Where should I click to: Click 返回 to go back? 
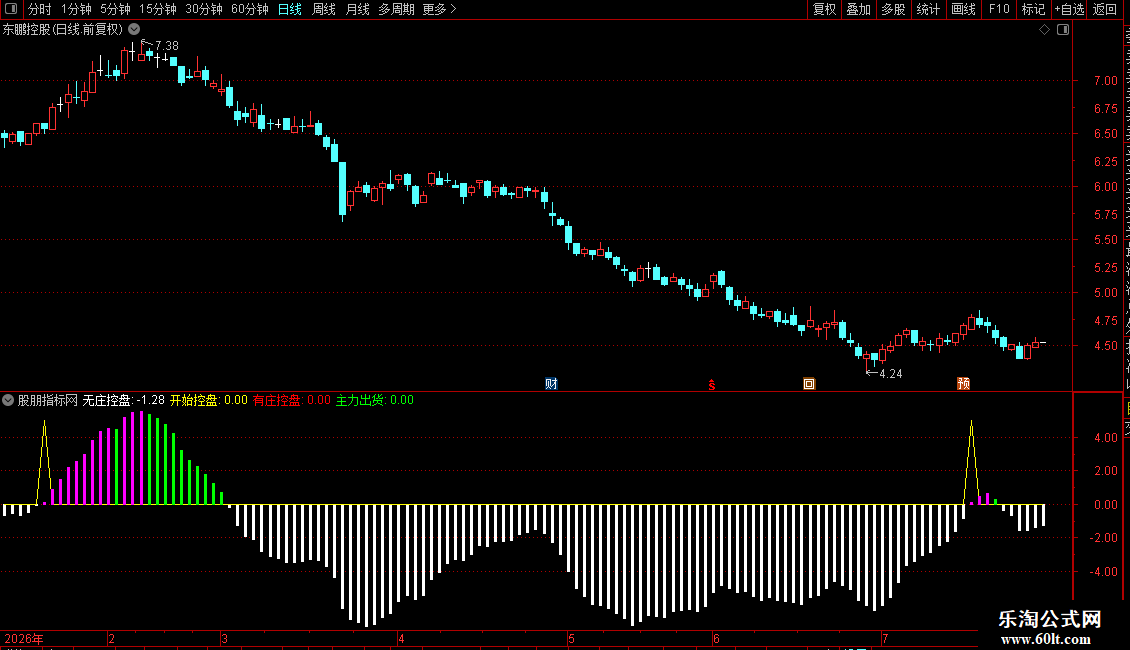point(1105,9)
